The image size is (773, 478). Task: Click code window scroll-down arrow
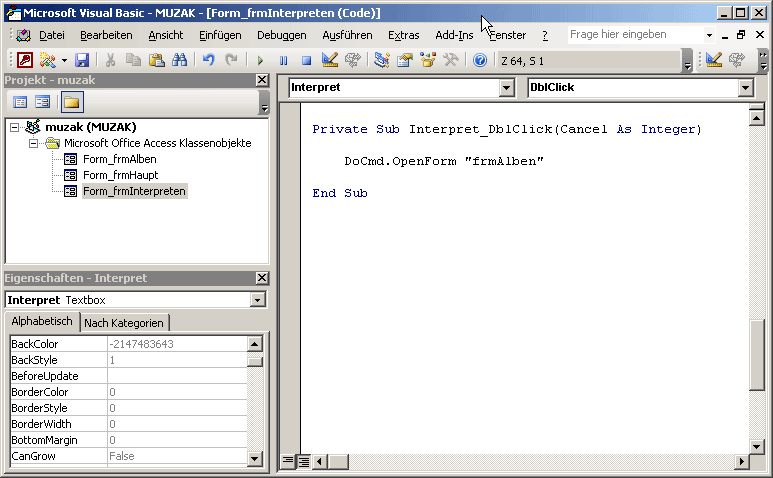757,447
